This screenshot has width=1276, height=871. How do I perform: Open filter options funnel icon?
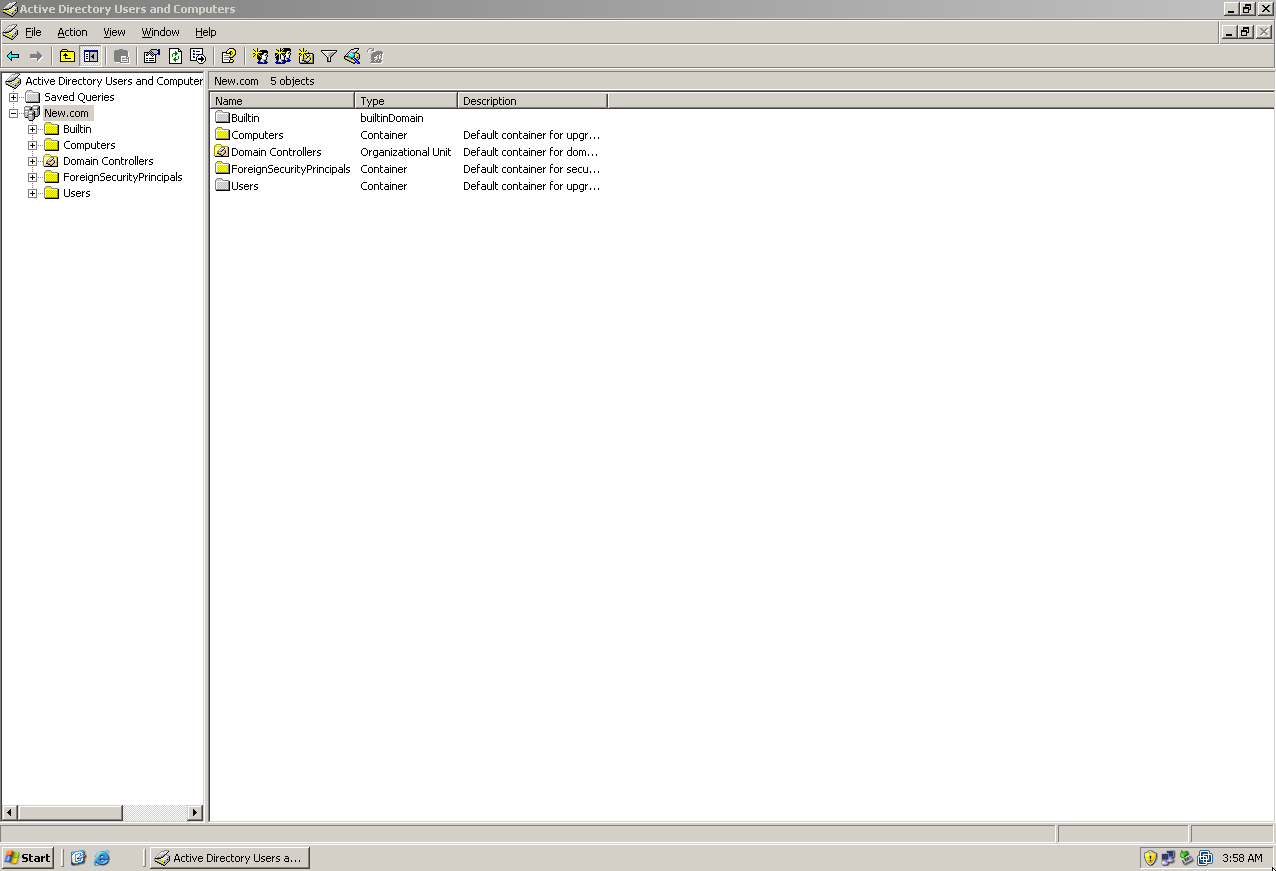click(x=329, y=56)
